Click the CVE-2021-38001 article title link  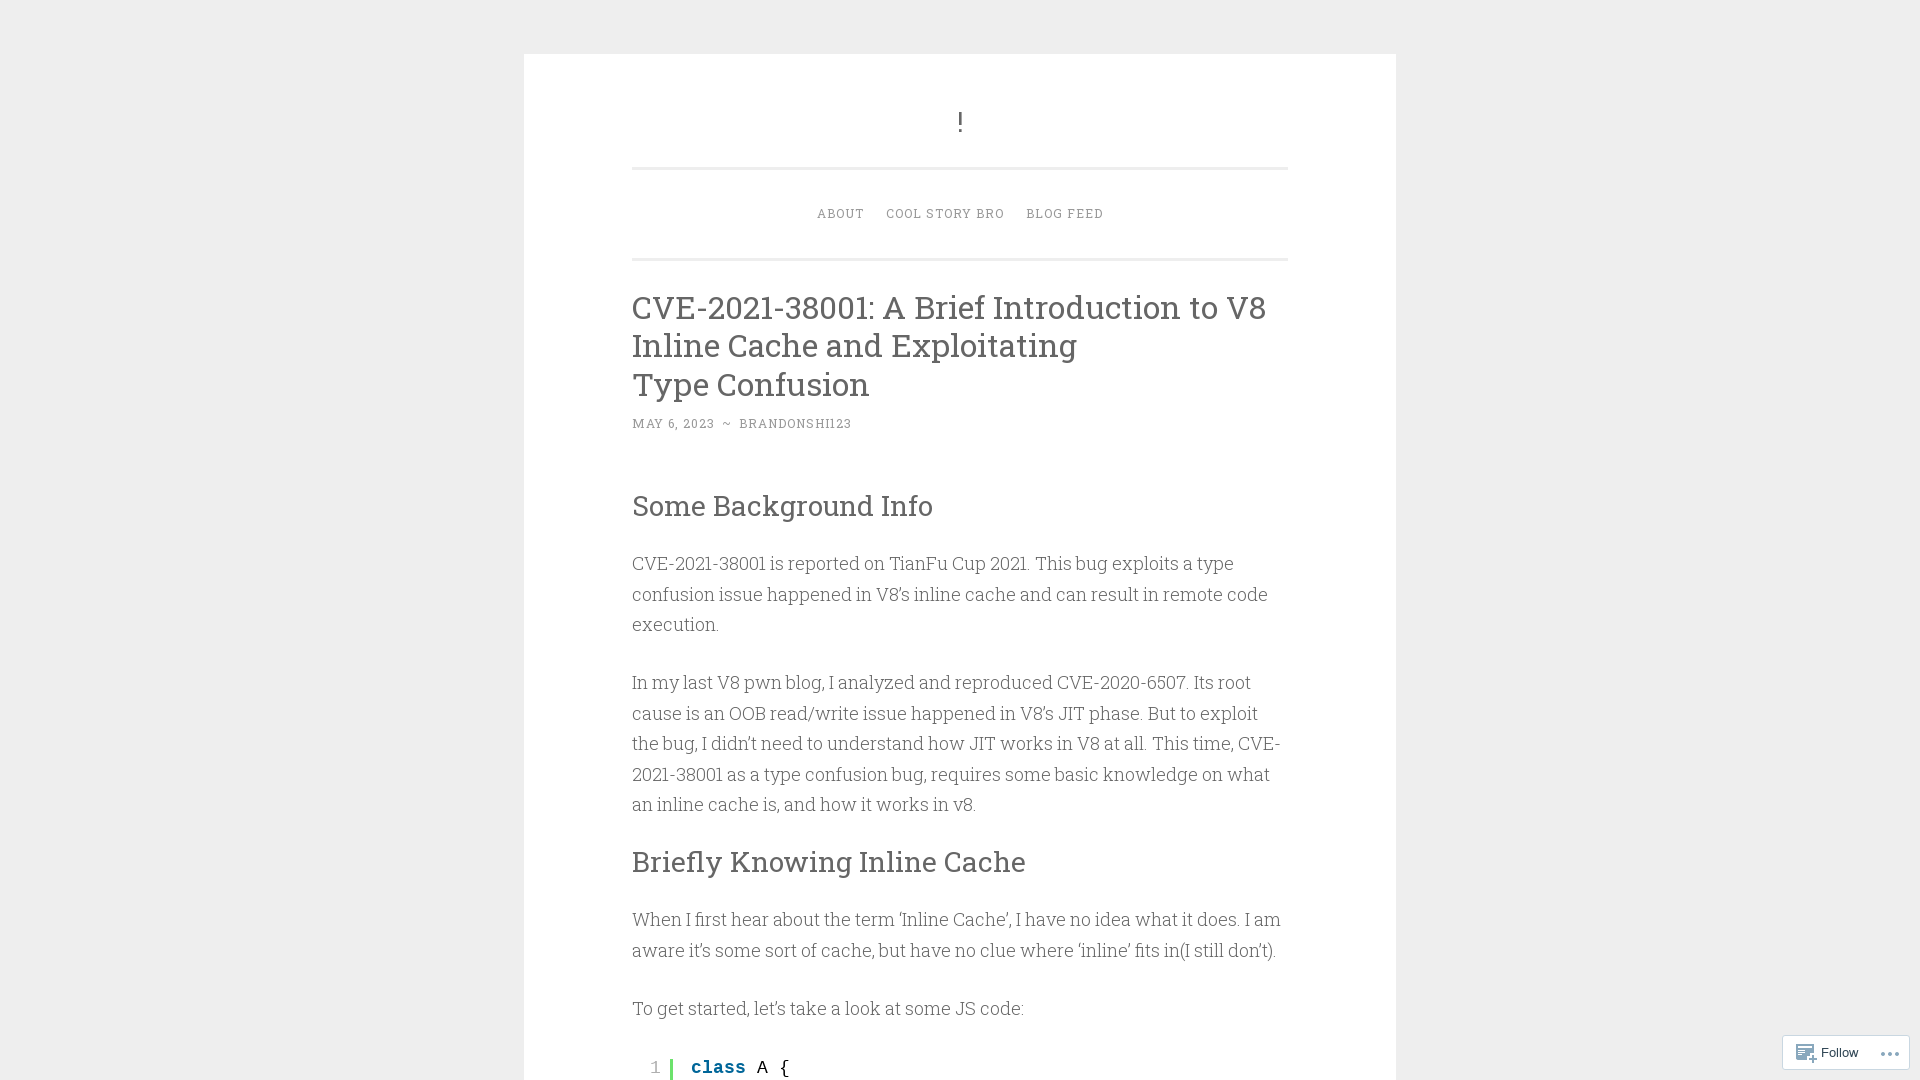(948, 345)
